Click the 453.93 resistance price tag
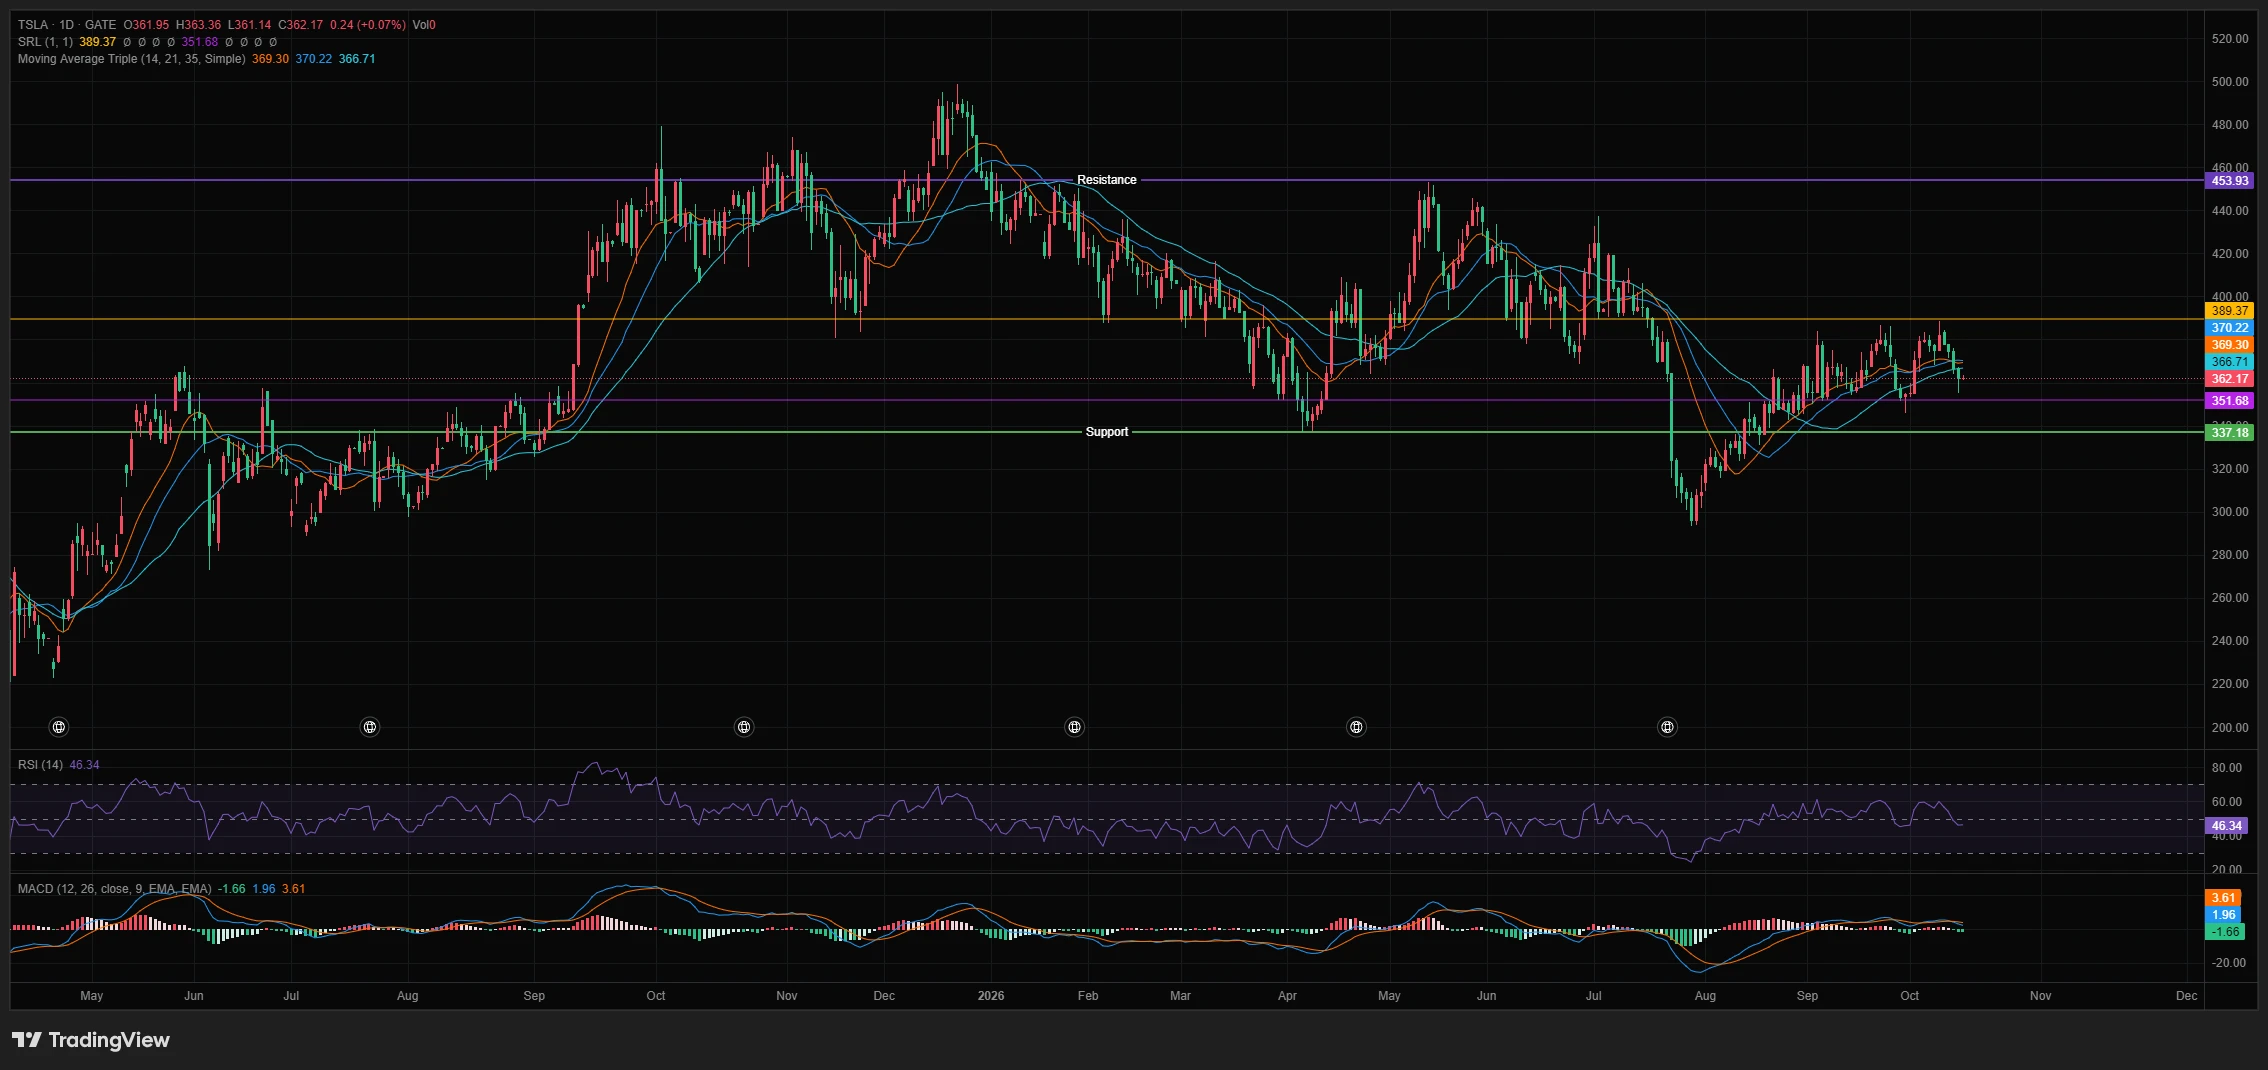 click(2230, 181)
